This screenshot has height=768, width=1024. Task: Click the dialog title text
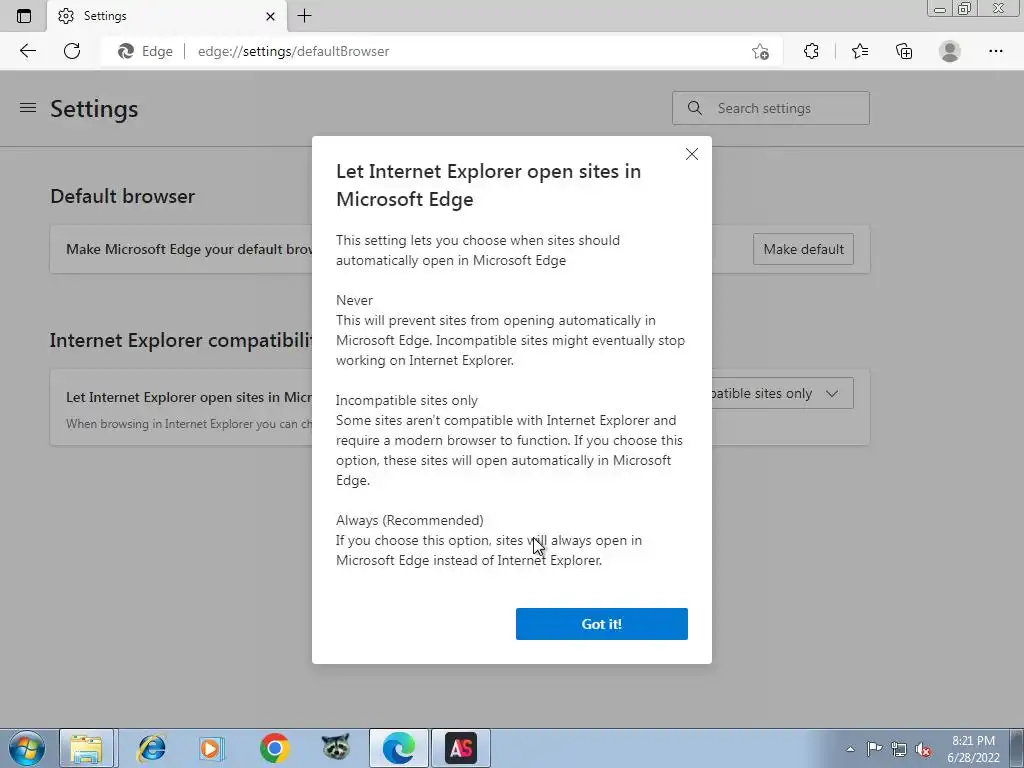pos(488,185)
